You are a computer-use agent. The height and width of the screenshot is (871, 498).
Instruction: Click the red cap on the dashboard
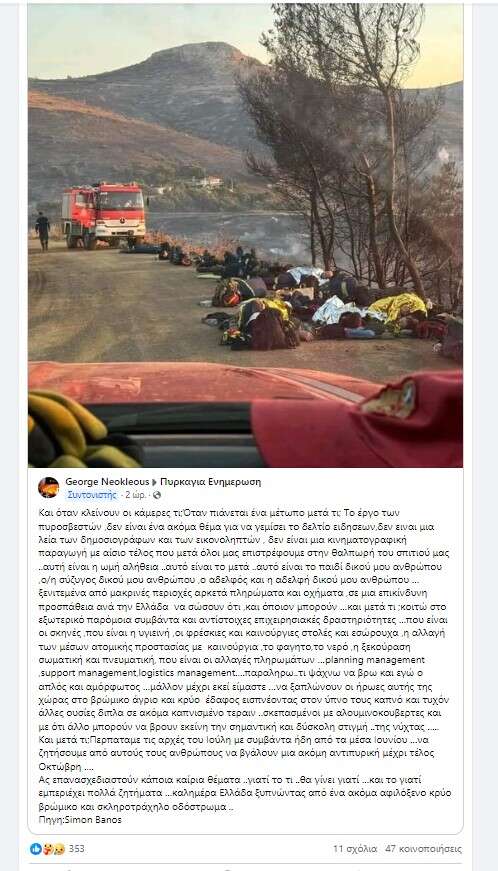[356, 421]
